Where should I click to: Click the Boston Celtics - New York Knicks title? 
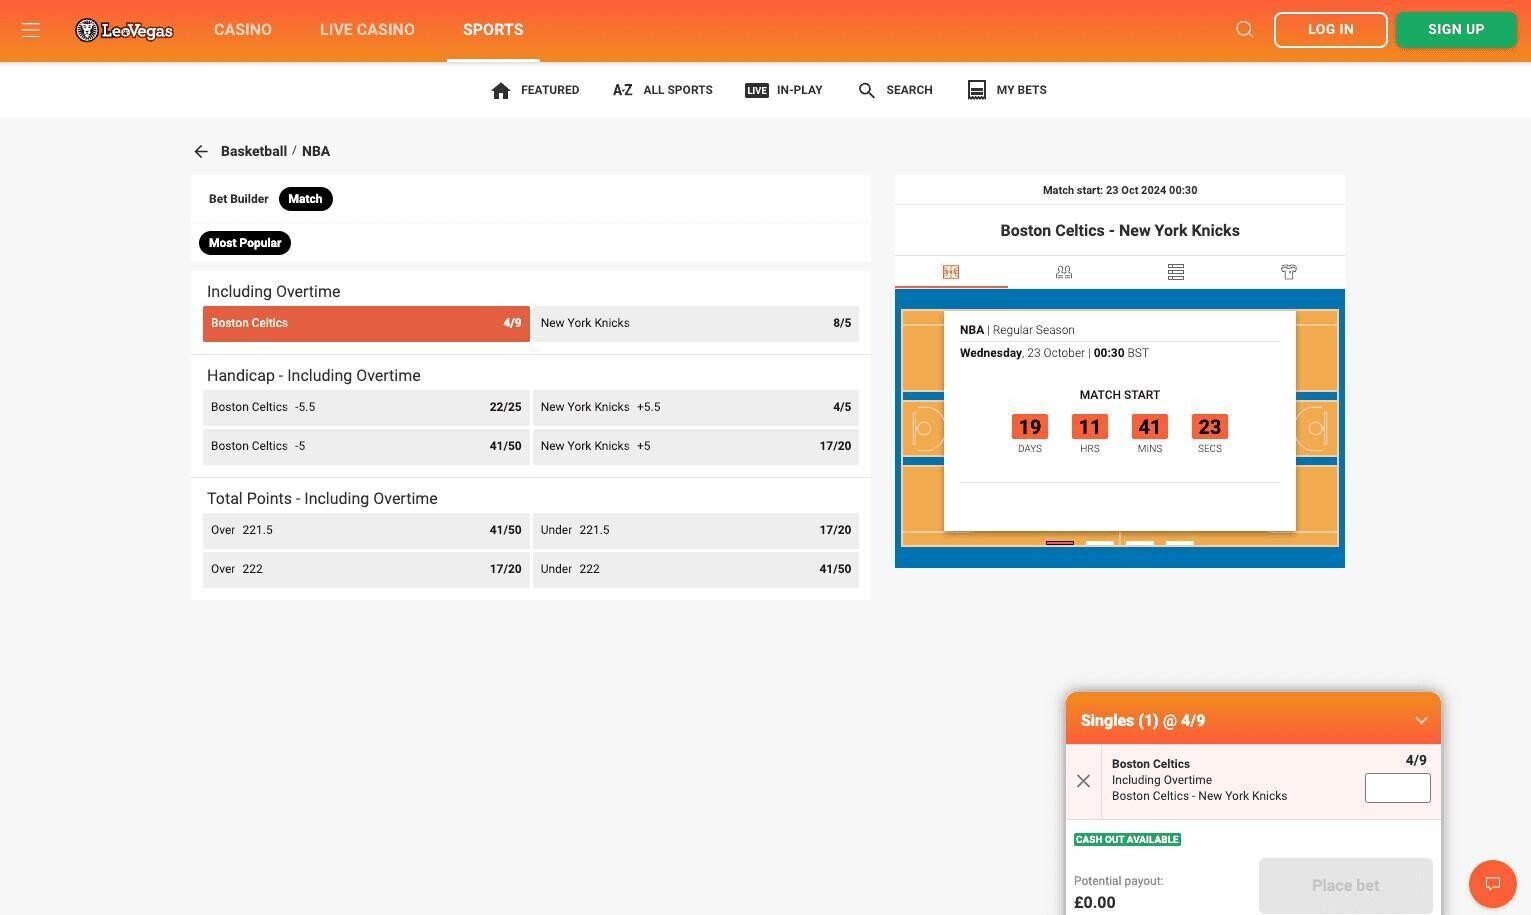pos(1120,231)
